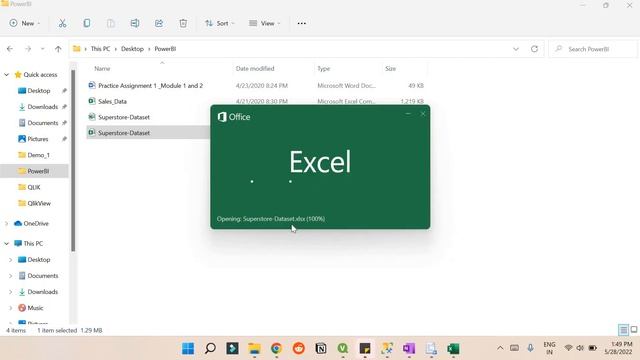Open OneNote from the taskbar
This screenshot has height=360, width=640.
tap(409, 349)
